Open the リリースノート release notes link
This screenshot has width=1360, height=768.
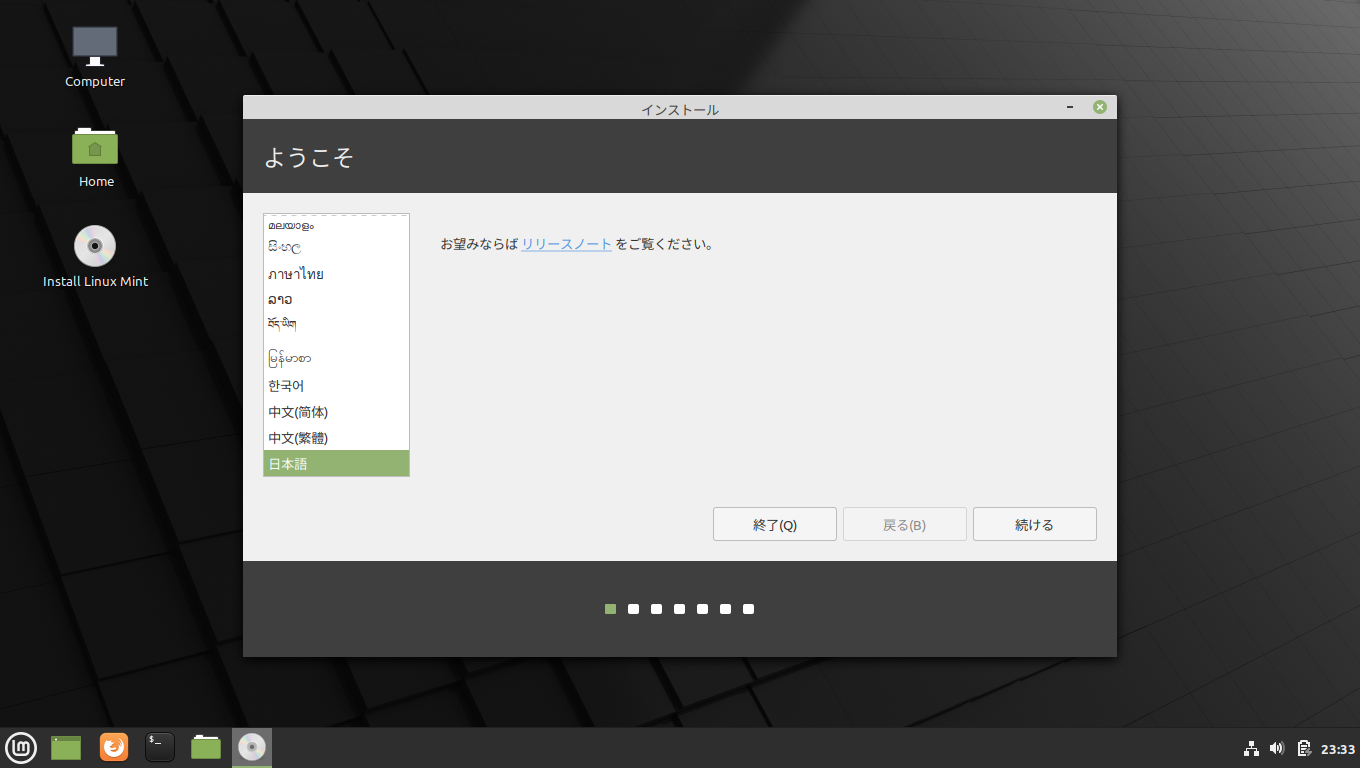pyautogui.click(x=567, y=244)
